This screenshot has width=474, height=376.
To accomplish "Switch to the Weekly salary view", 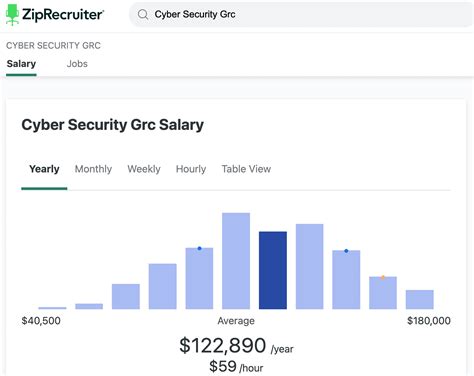I will coord(144,169).
